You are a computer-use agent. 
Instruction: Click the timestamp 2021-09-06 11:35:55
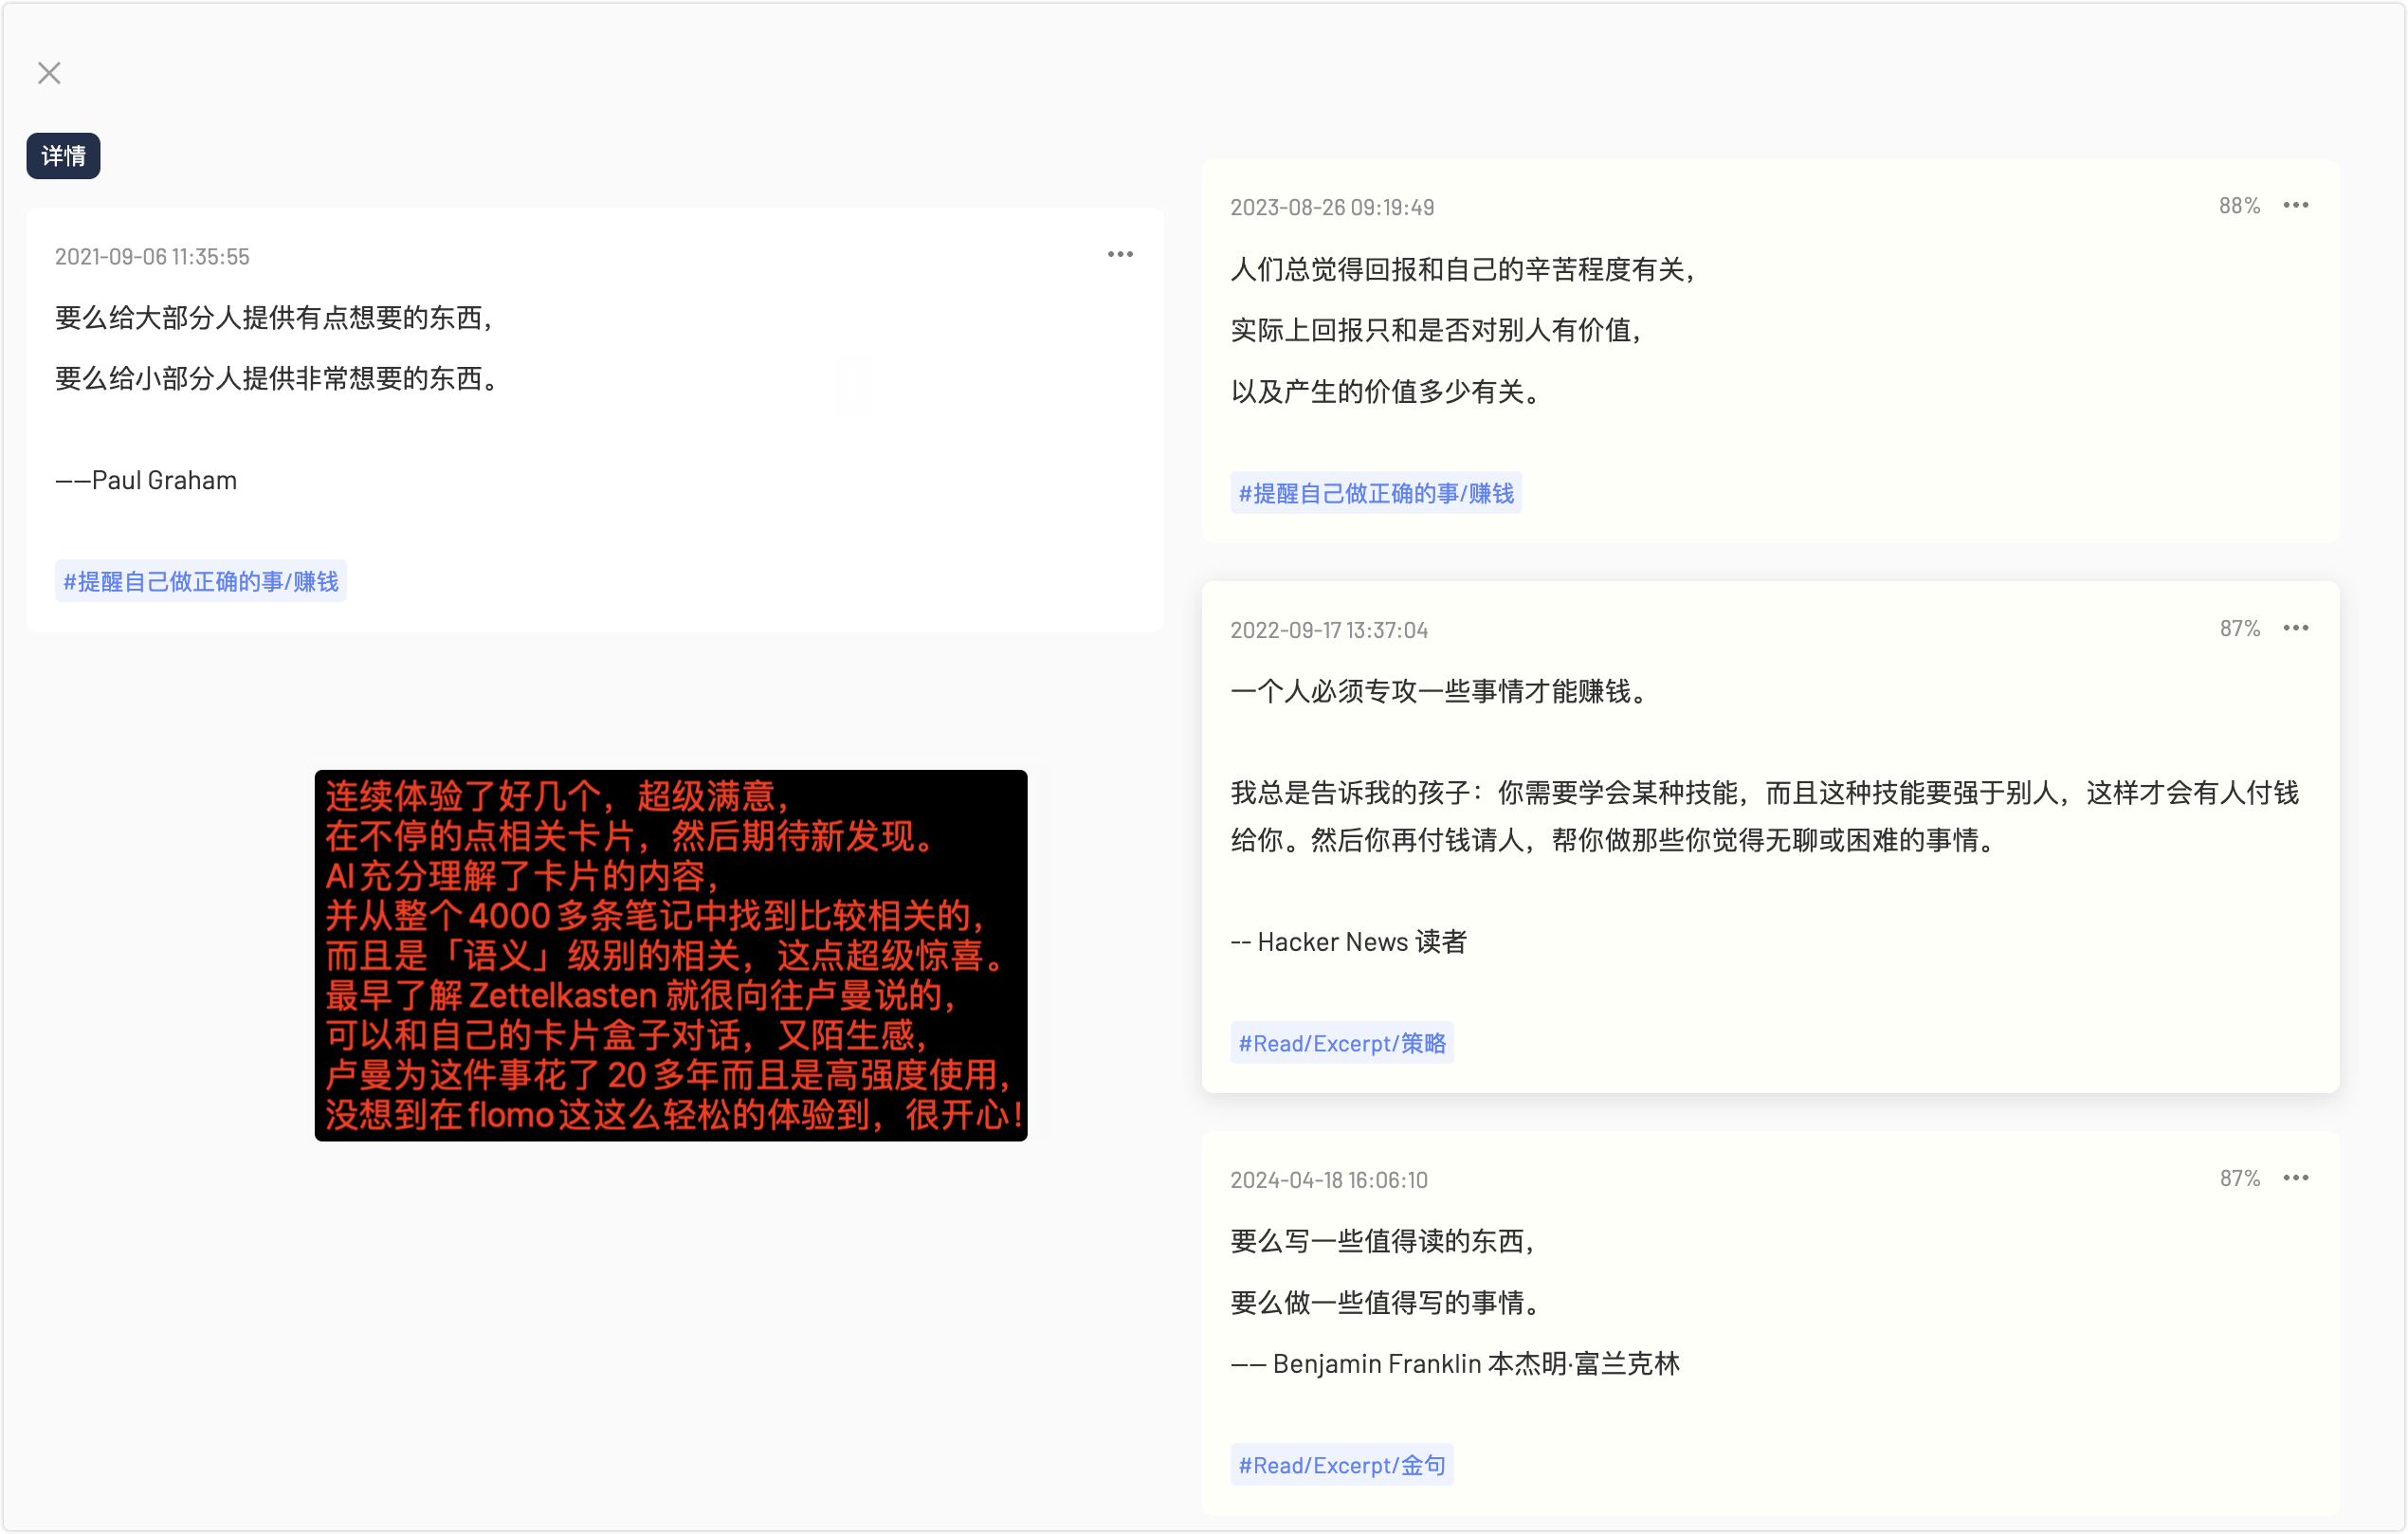152,257
